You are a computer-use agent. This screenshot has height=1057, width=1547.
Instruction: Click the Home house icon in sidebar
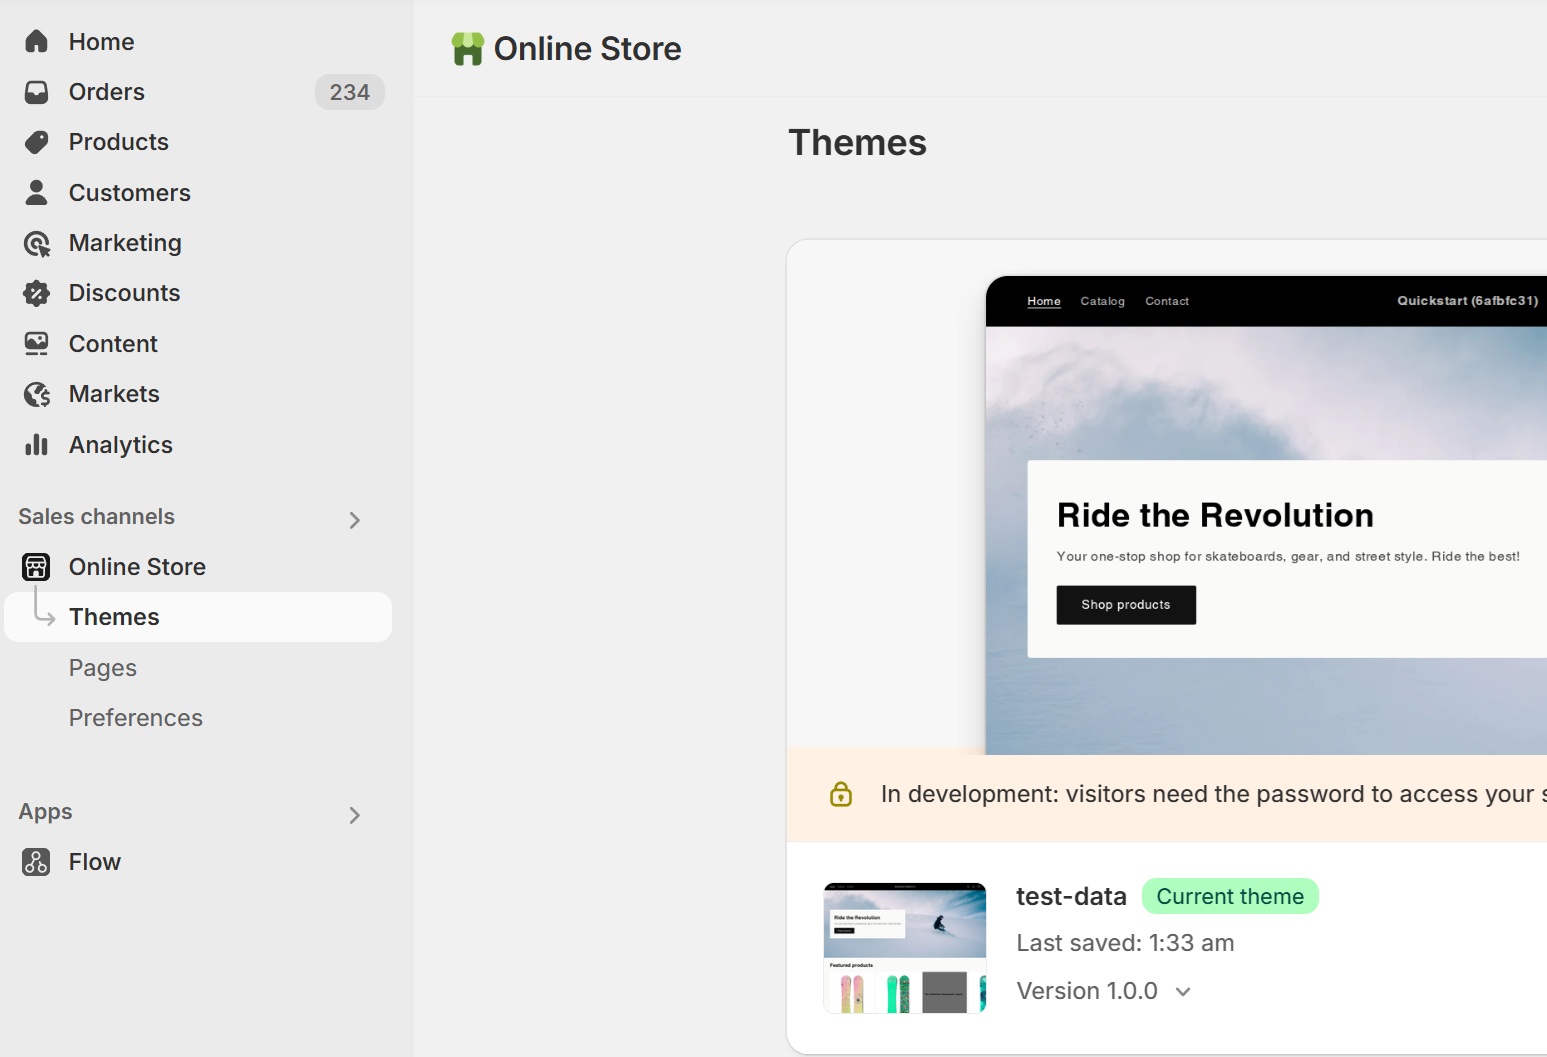click(37, 42)
